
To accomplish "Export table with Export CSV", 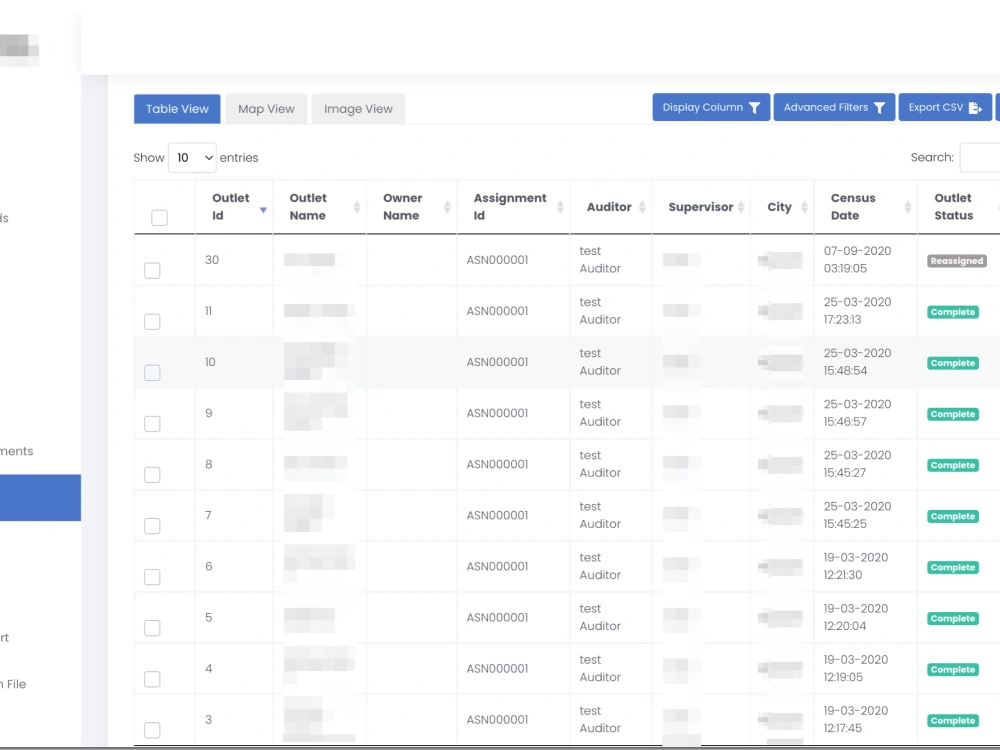I will [x=945, y=107].
